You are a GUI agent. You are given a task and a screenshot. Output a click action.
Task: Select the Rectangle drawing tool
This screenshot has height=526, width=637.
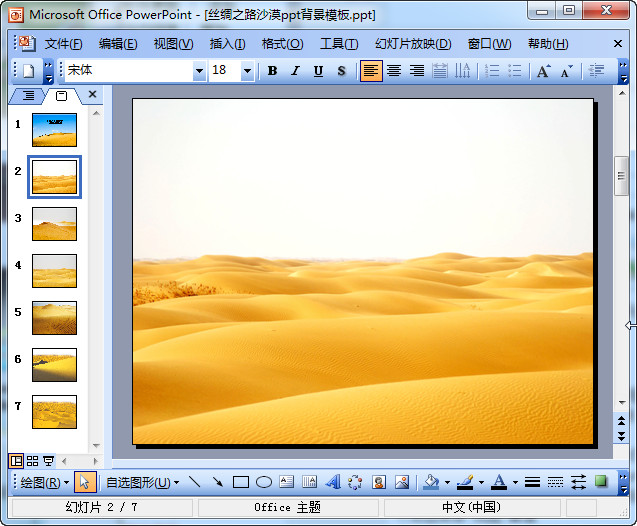coord(241,483)
